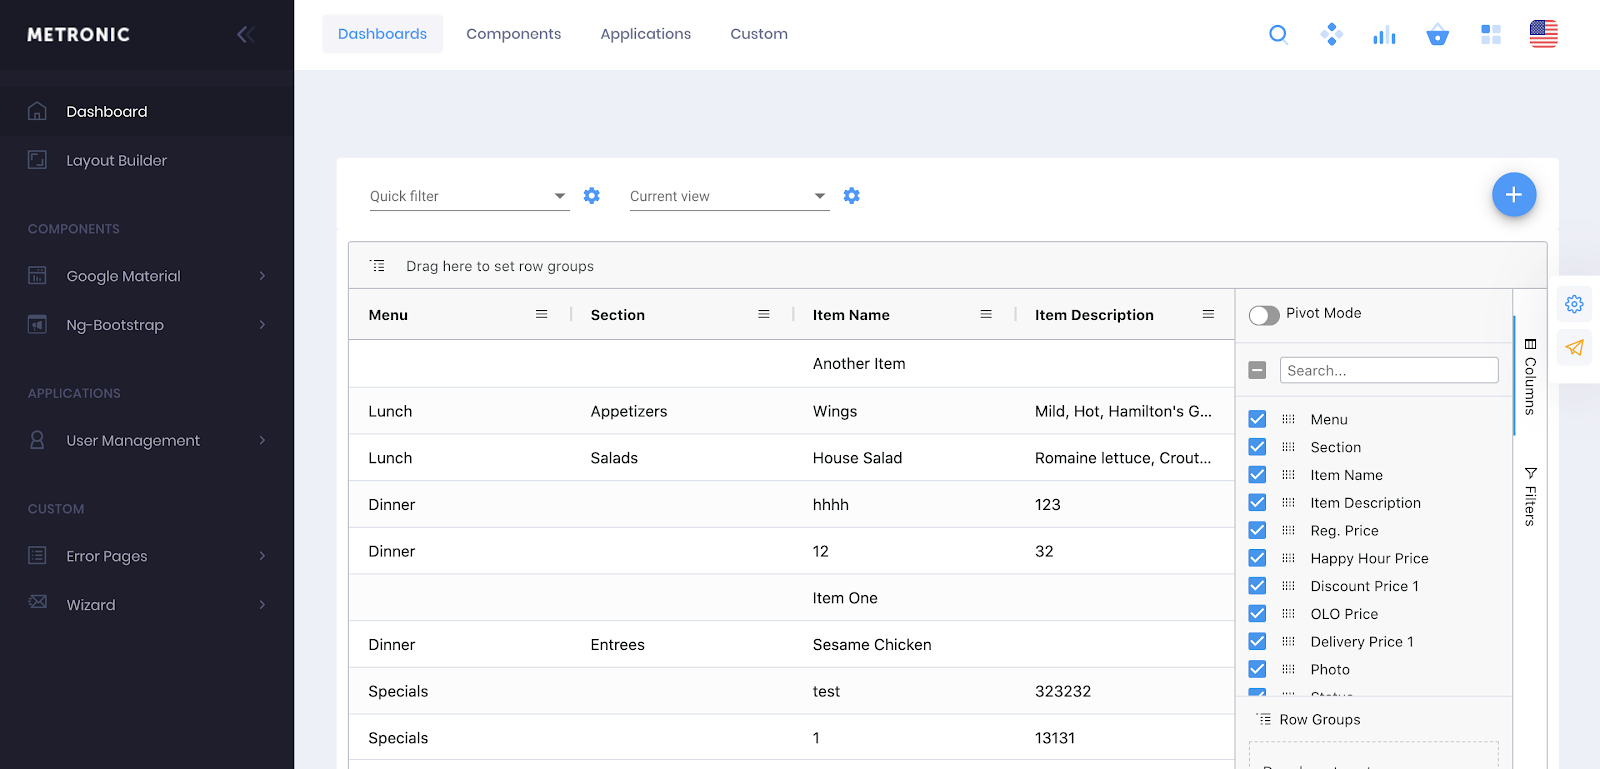Screen dimensions: 1600x769
Task: Uncheck the Section column checkbox
Action: pos(1258,447)
